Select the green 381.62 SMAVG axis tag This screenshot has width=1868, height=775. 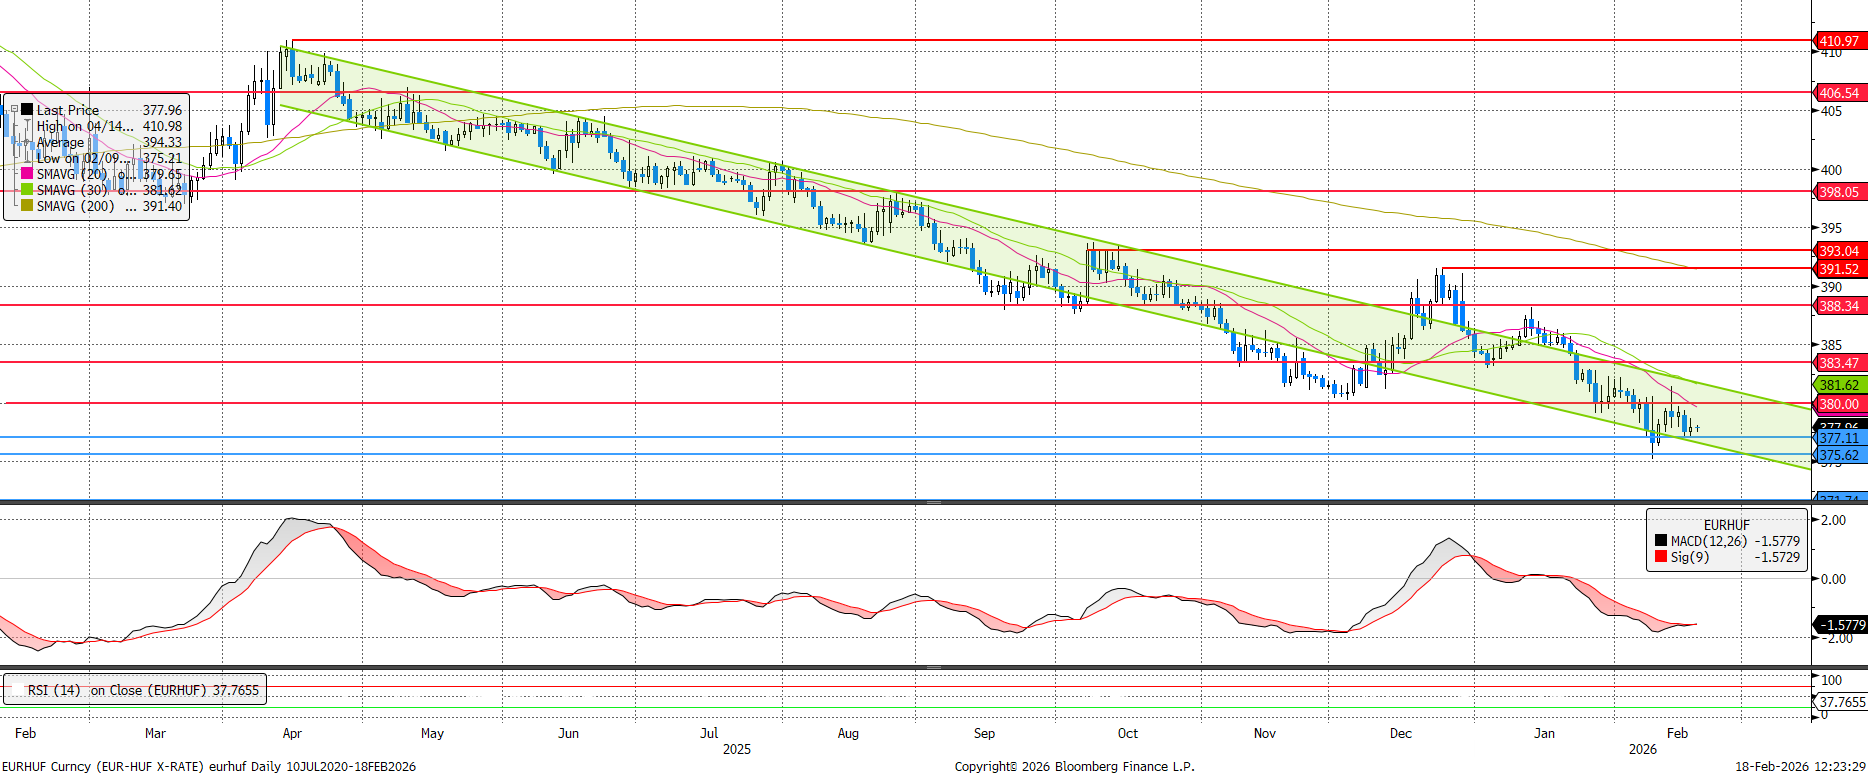pos(1838,385)
